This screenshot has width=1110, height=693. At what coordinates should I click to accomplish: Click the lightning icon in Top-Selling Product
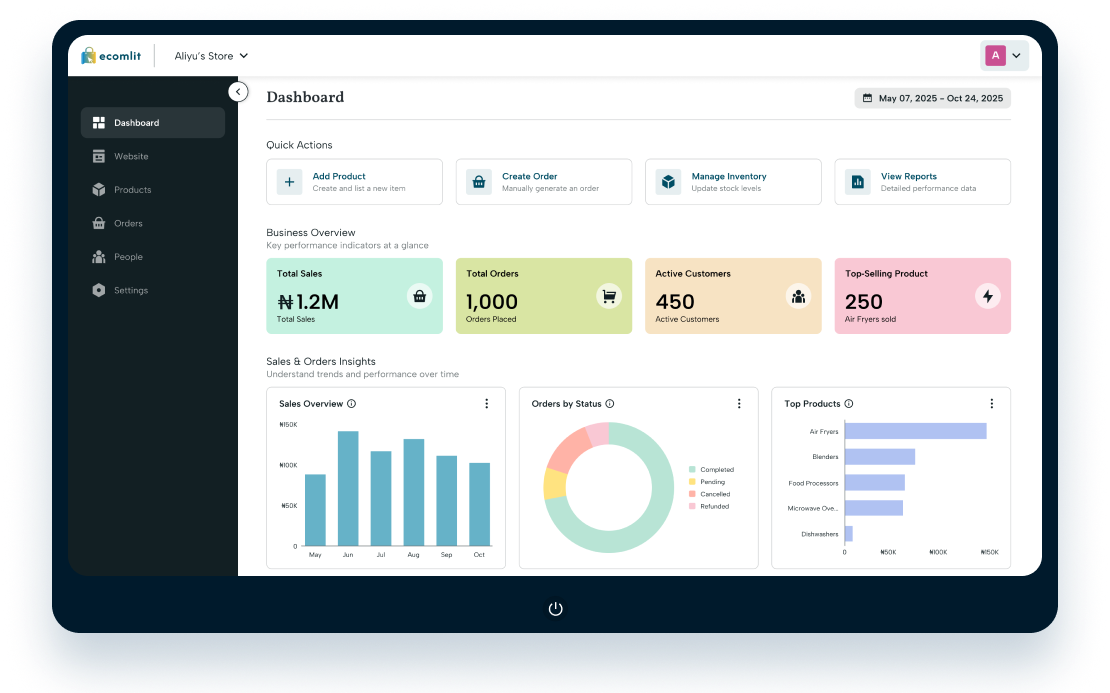(x=988, y=296)
